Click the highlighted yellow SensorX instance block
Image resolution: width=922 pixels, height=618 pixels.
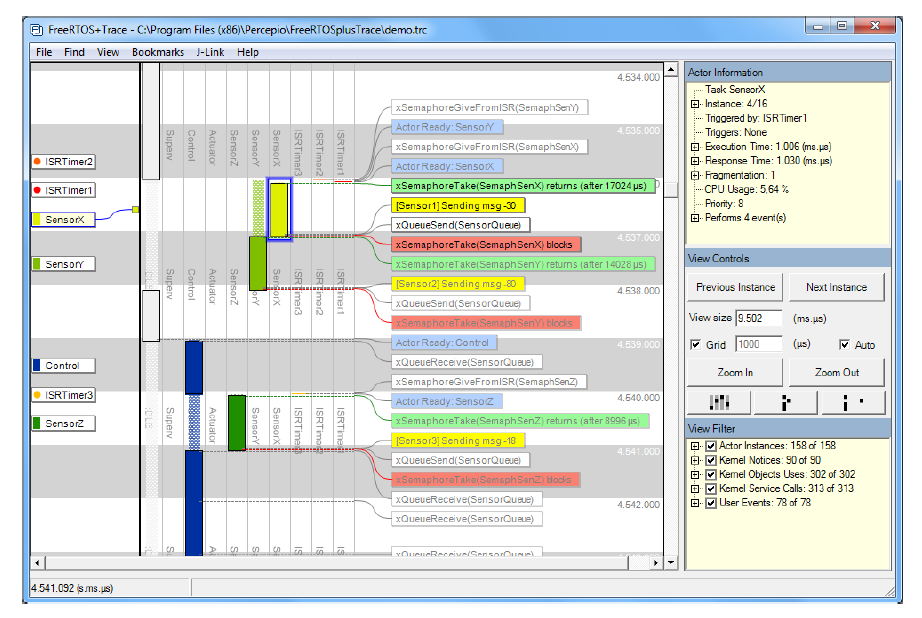279,210
